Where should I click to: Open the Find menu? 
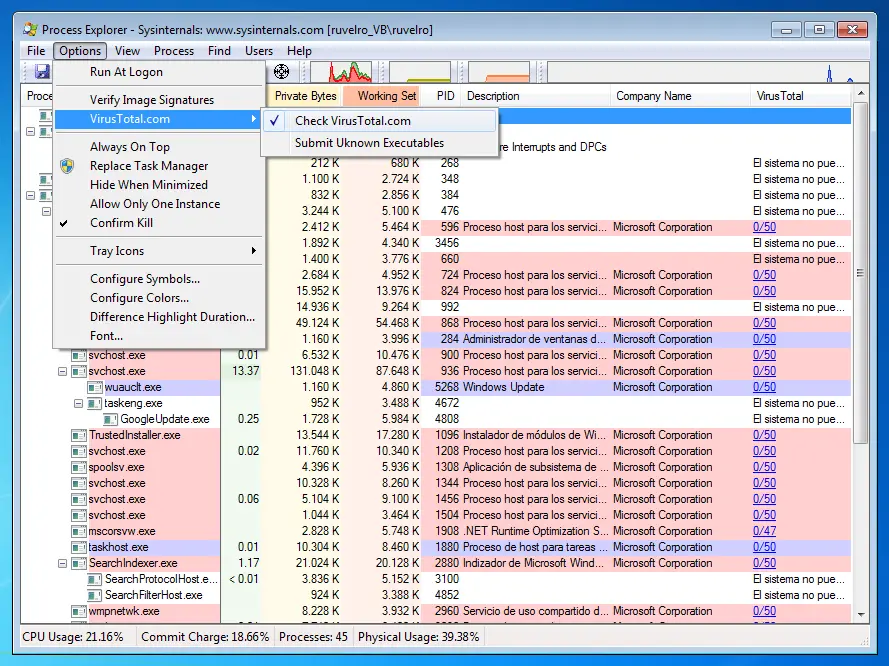coord(219,51)
